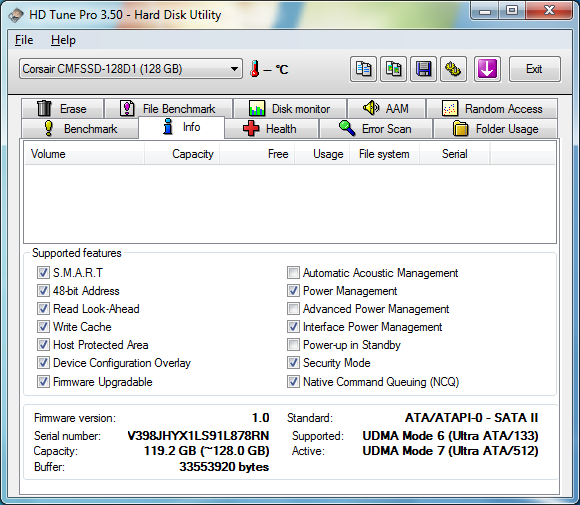Open the Error Scan tab
This screenshot has height=505, width=580.
point(376,128)
